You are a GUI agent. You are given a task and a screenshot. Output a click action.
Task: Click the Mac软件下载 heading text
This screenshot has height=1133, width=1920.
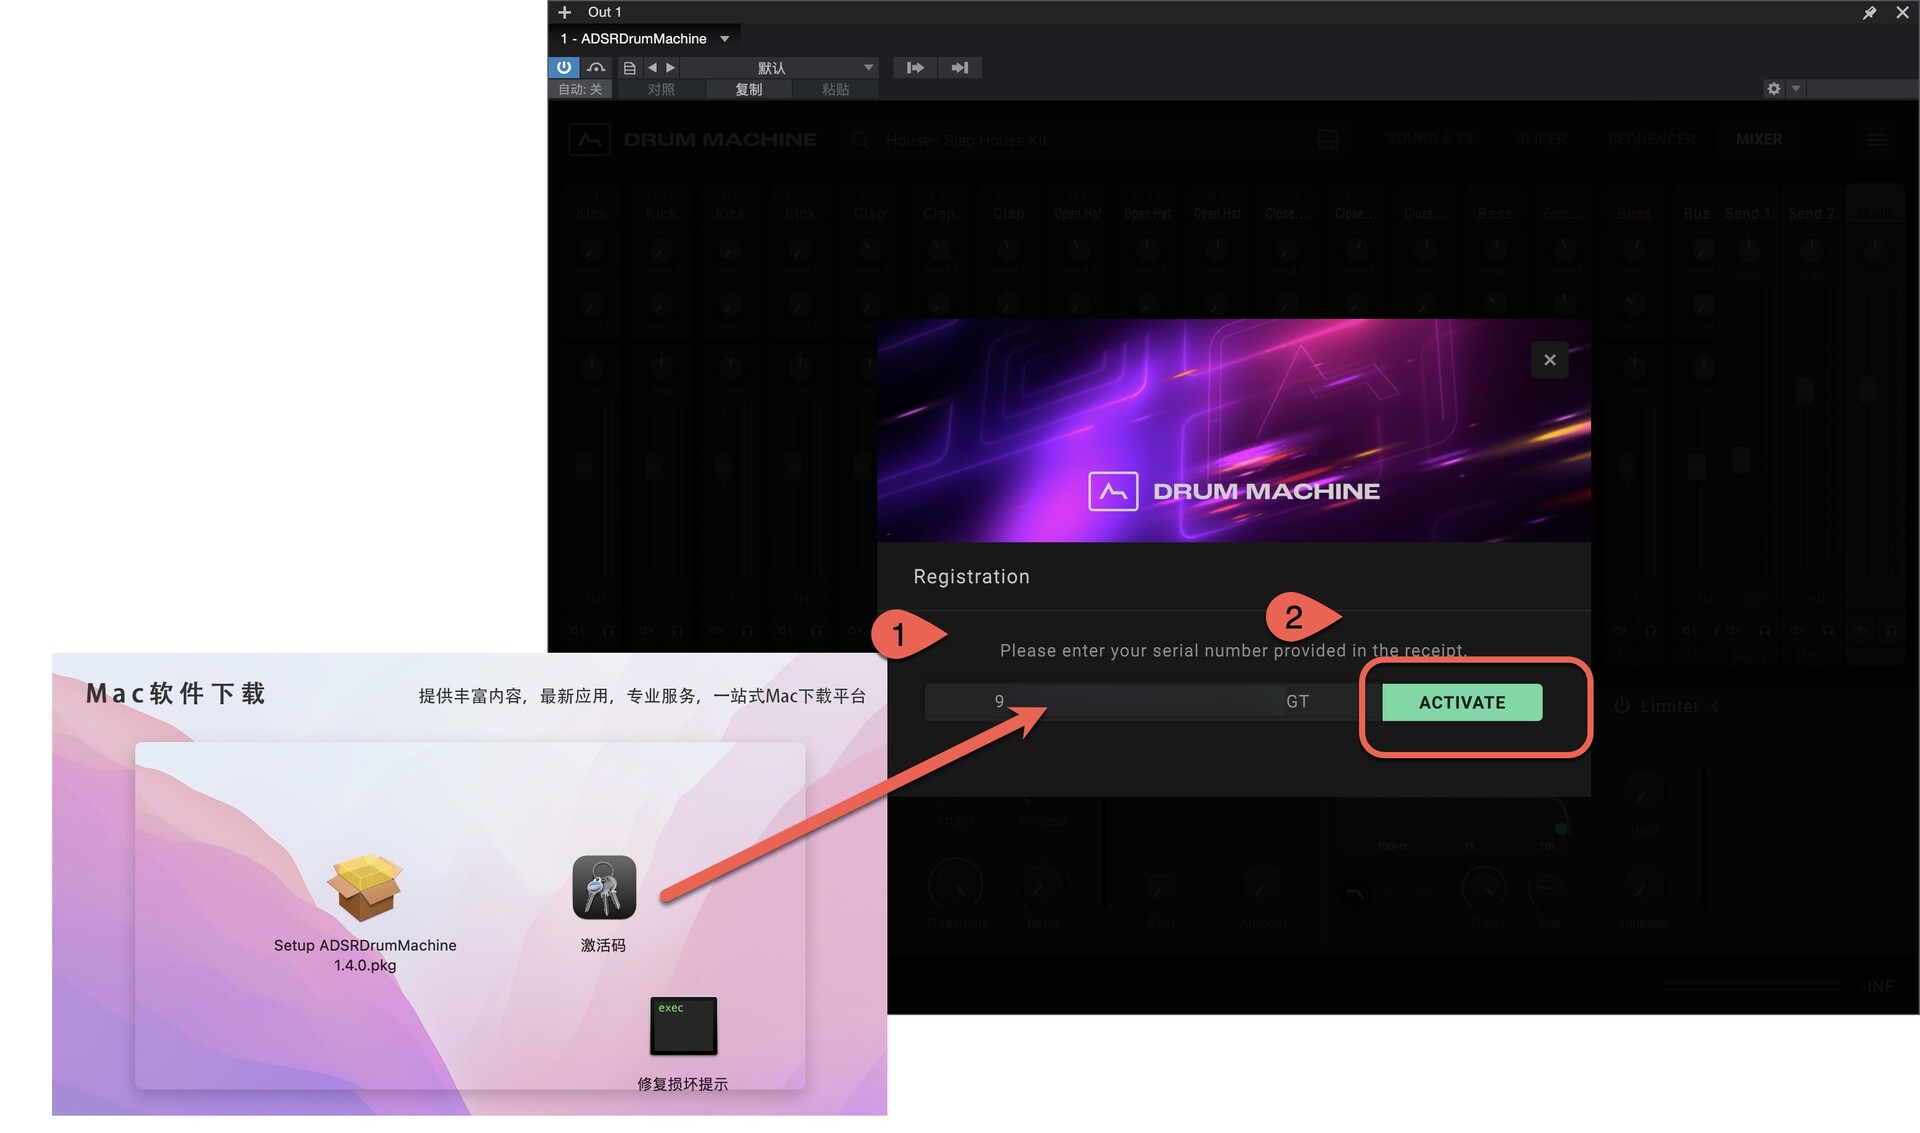pos(175,693)
